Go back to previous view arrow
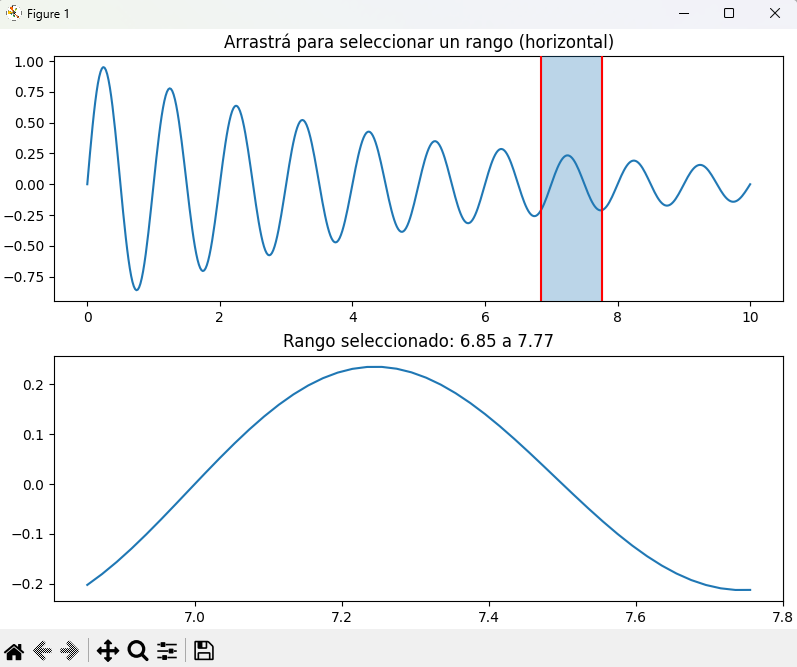The height and width of the screenshot is (667, 797). 42,651
